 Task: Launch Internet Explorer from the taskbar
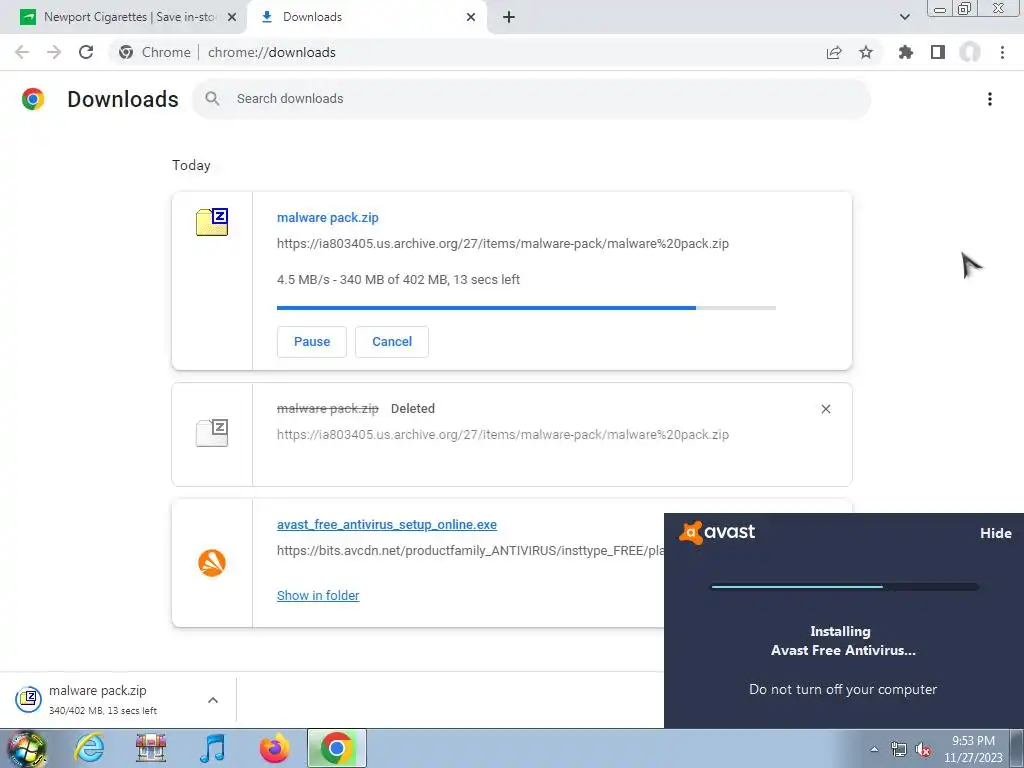pyautogui.click(x=89, y=749)
